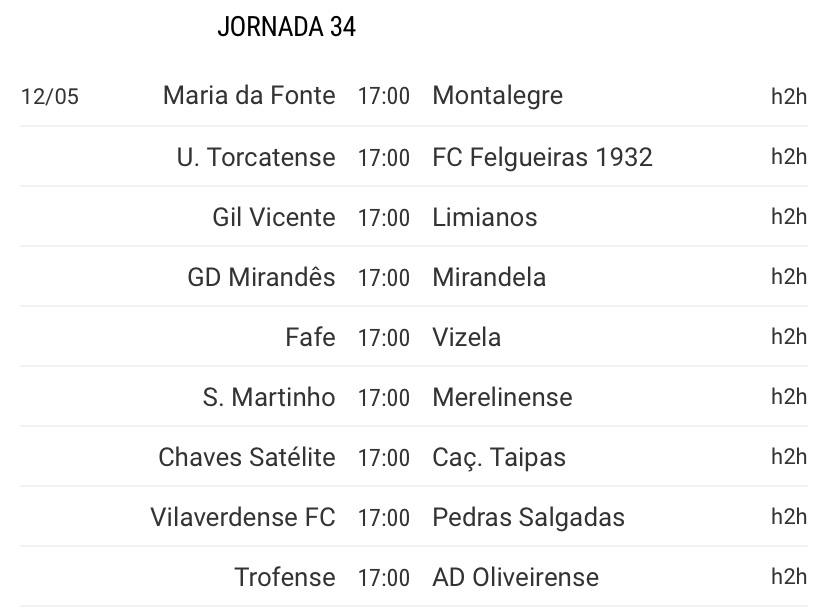Open h2h for Trofense vs AD Oliveirense

click(789, 576)
